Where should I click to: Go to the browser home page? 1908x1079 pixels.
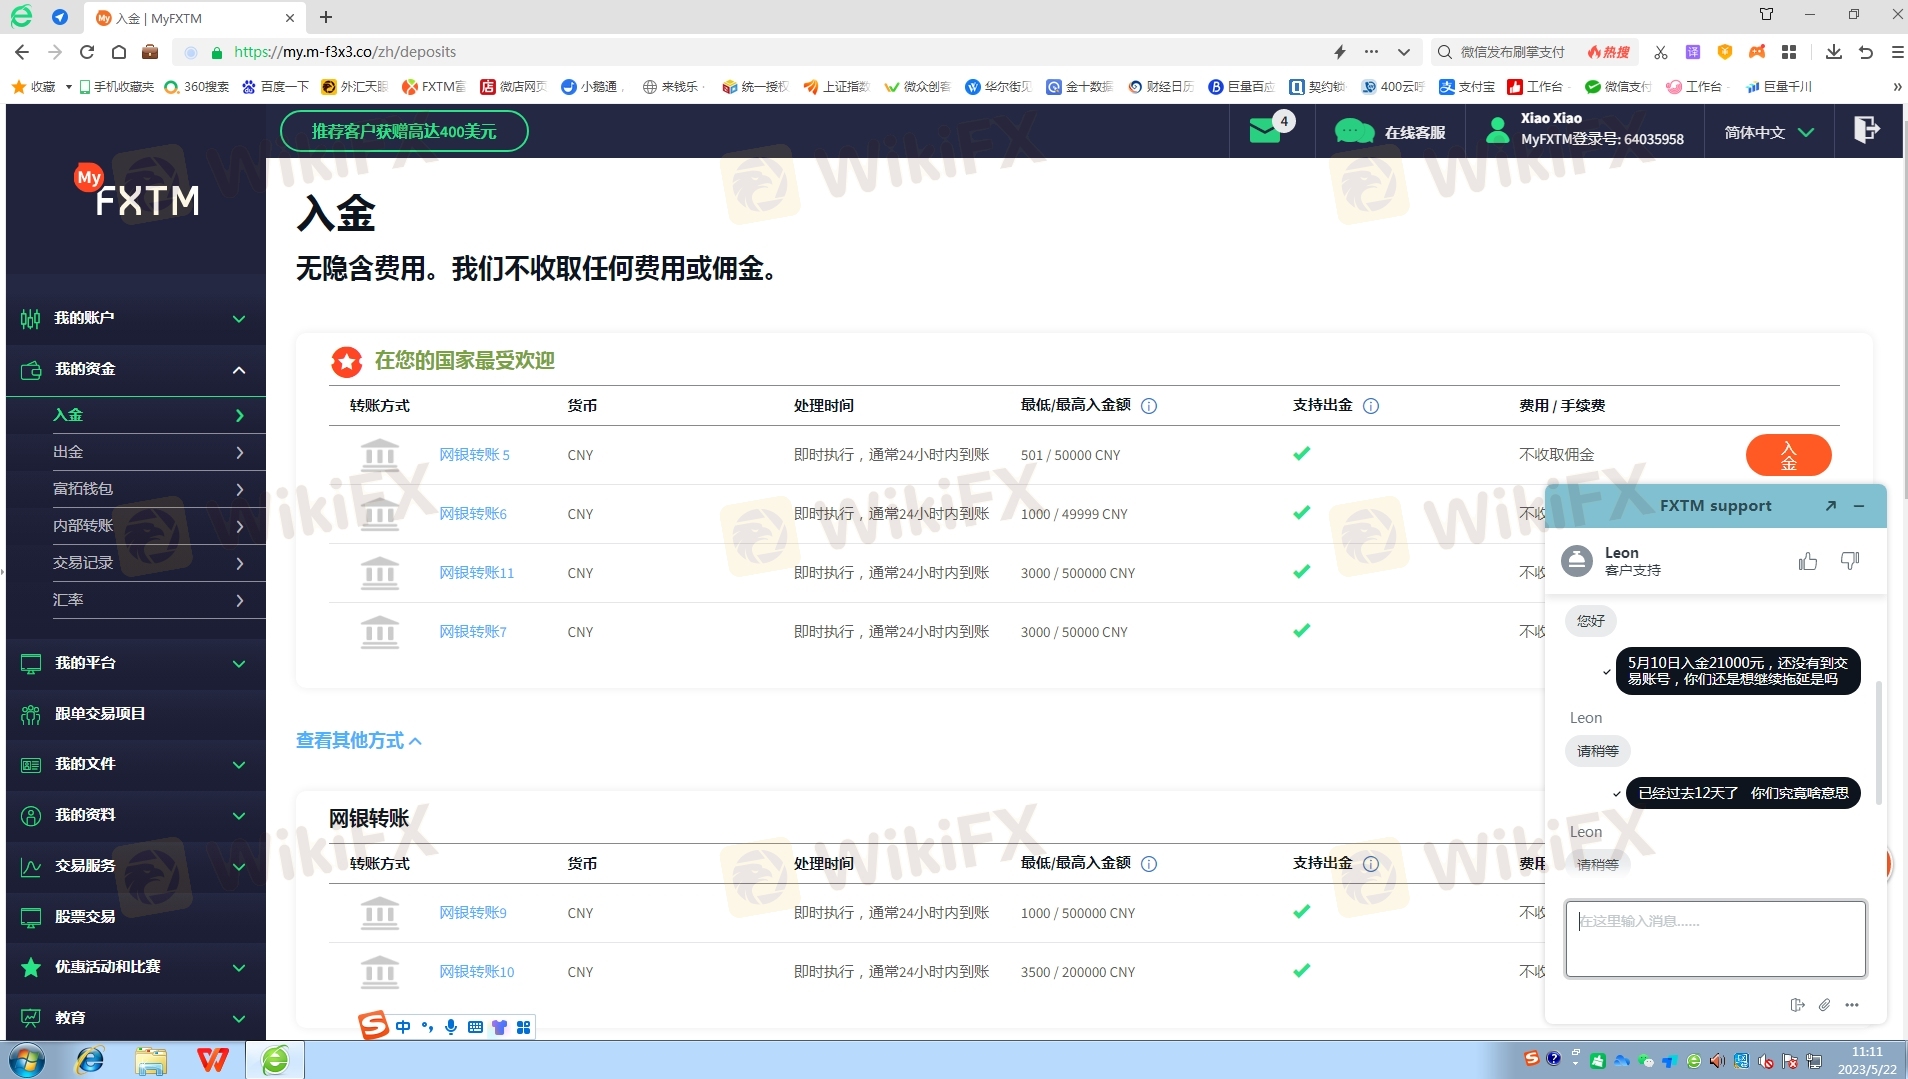tap(119, 52)
